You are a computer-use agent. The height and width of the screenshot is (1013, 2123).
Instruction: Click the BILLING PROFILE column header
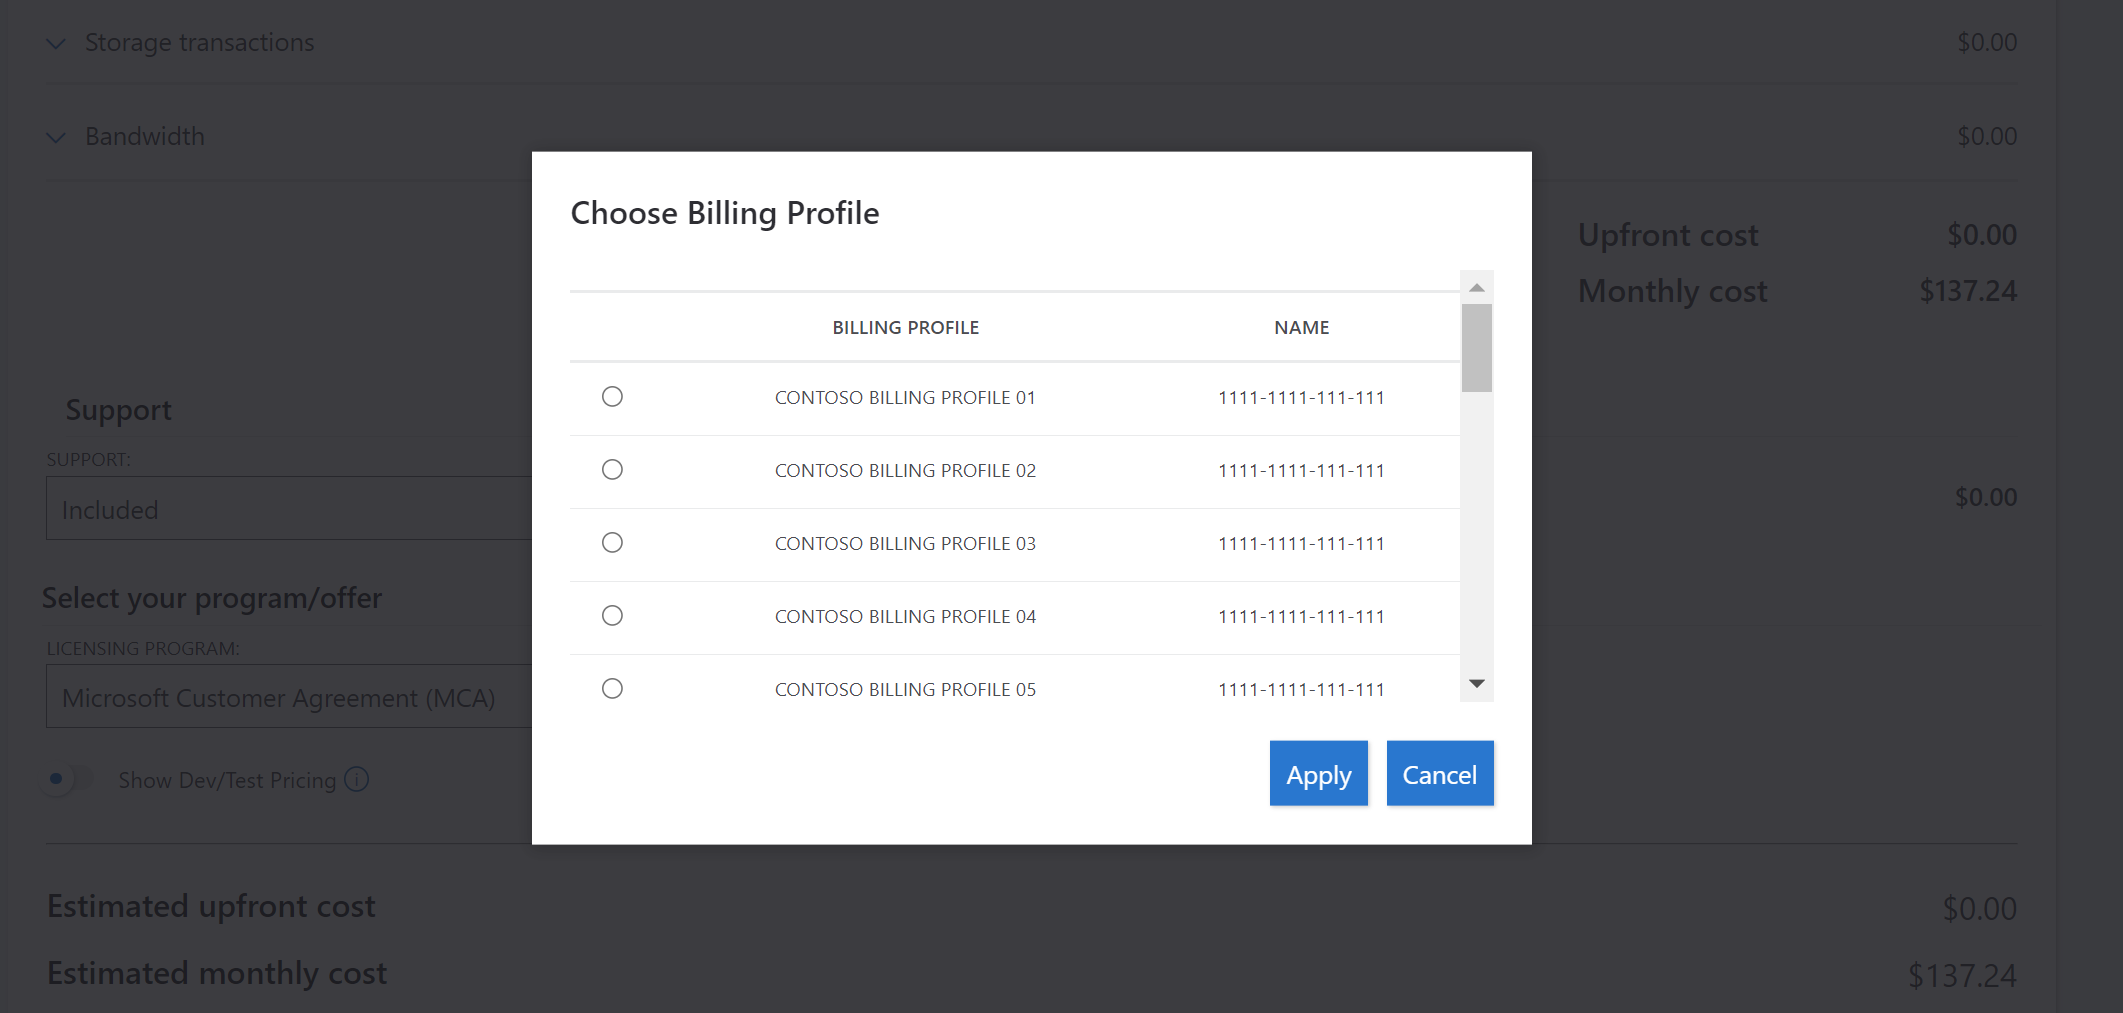905,328
